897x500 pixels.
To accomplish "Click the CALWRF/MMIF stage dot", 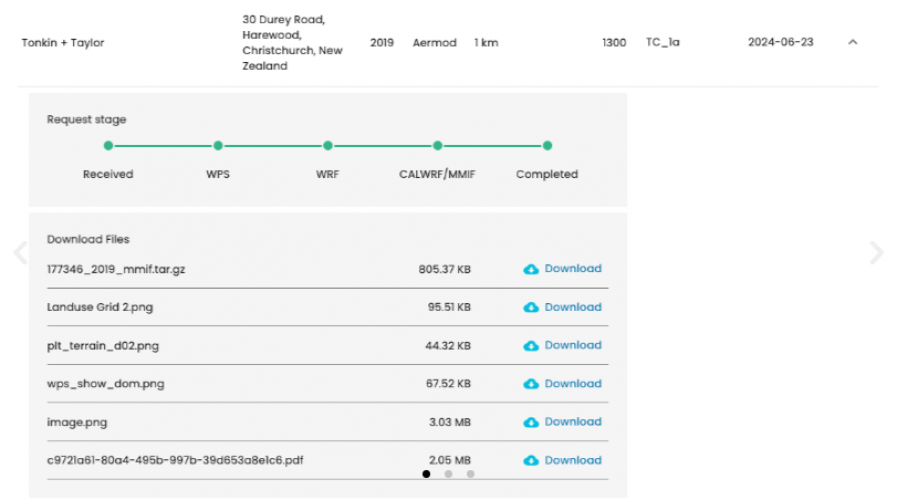I will pos(438,146).
